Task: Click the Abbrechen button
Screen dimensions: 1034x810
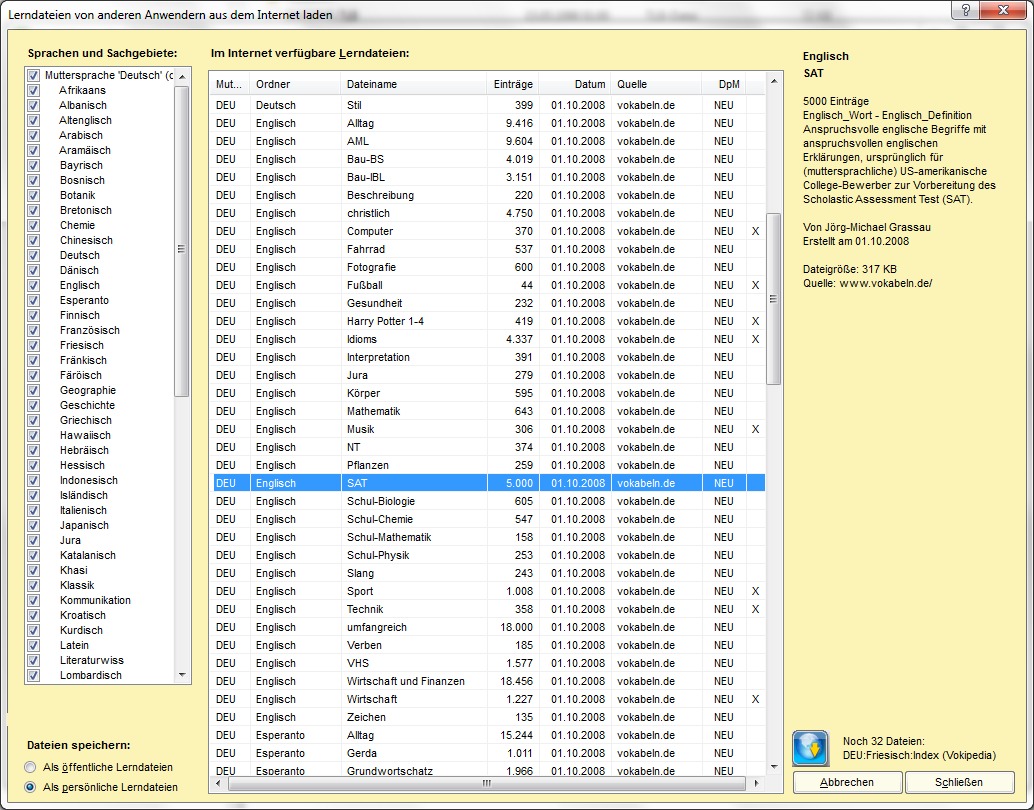Action: click(847, 782)
